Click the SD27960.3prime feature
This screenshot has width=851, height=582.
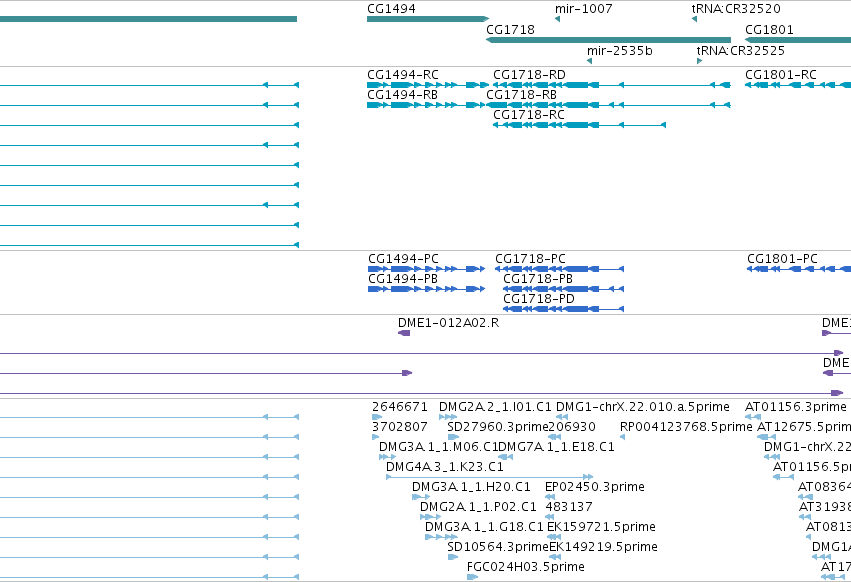(x=453, y=437)
